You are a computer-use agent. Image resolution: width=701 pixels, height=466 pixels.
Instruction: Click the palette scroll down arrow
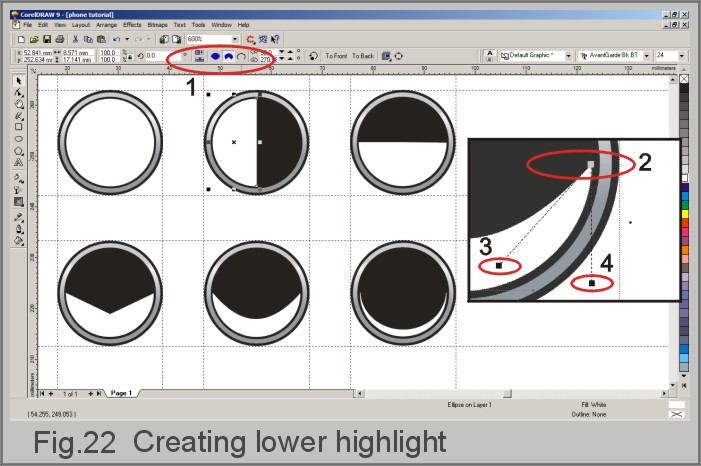(684, 376)
